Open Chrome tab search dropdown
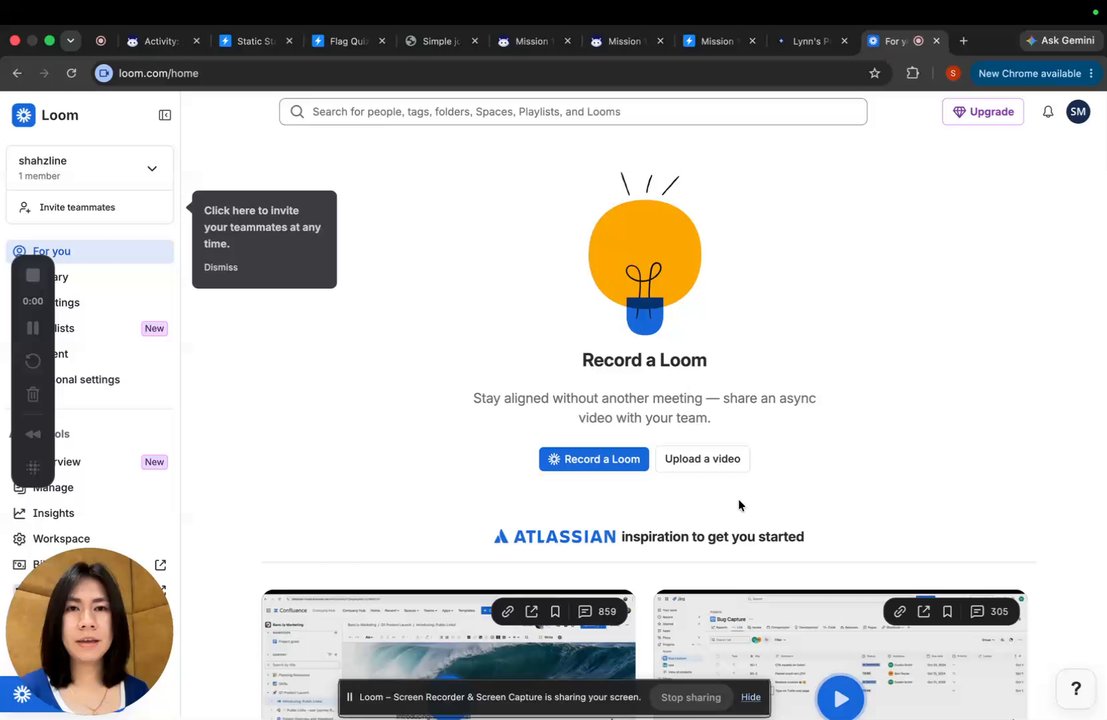 click(x=70, y=41)
